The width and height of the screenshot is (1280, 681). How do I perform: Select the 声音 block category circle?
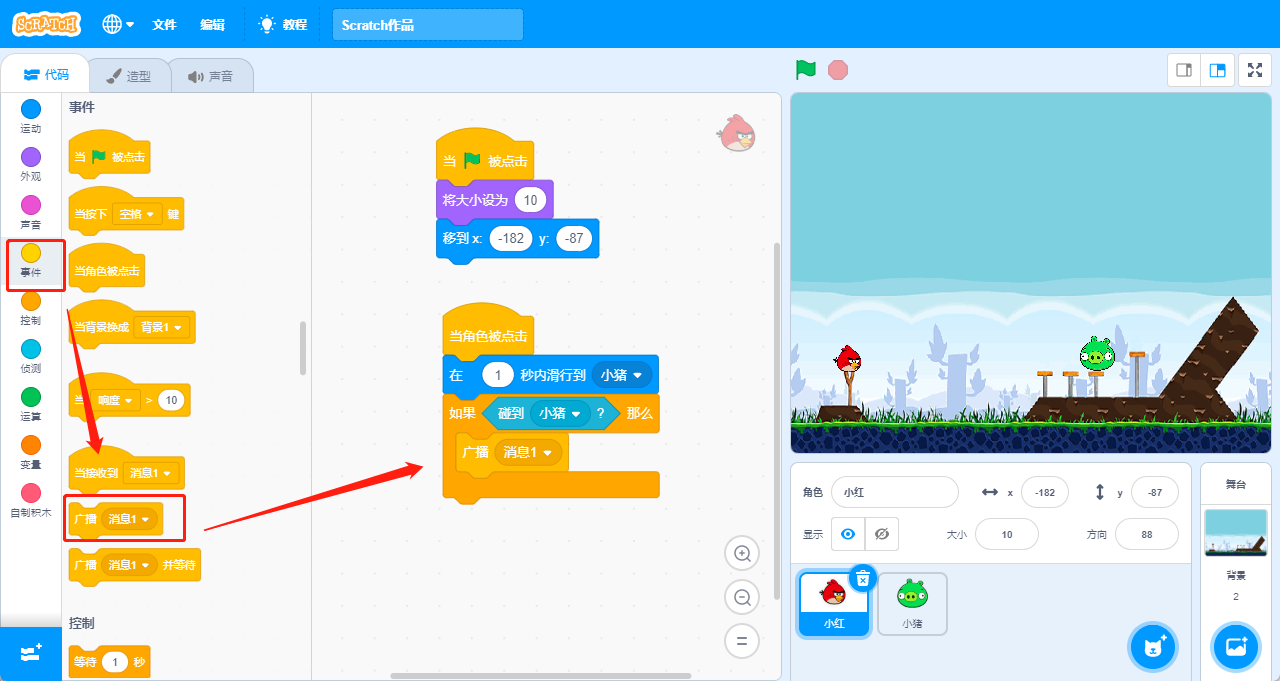tap(31, 205)
